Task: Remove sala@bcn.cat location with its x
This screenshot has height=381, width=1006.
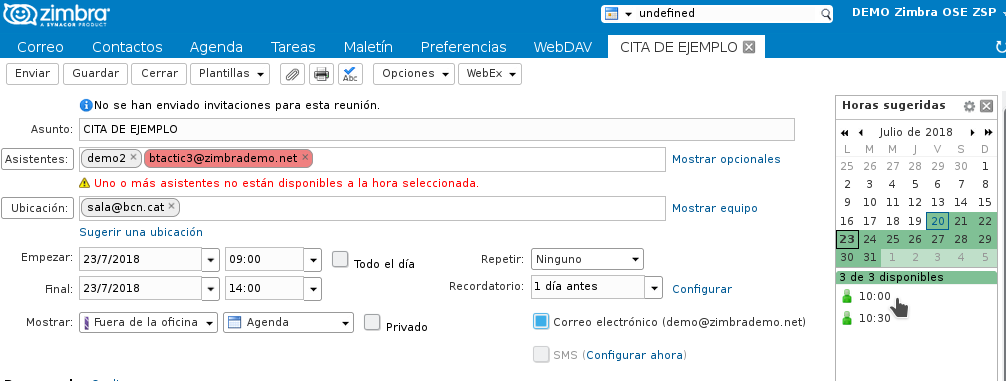Action: [x=171, y=206]
